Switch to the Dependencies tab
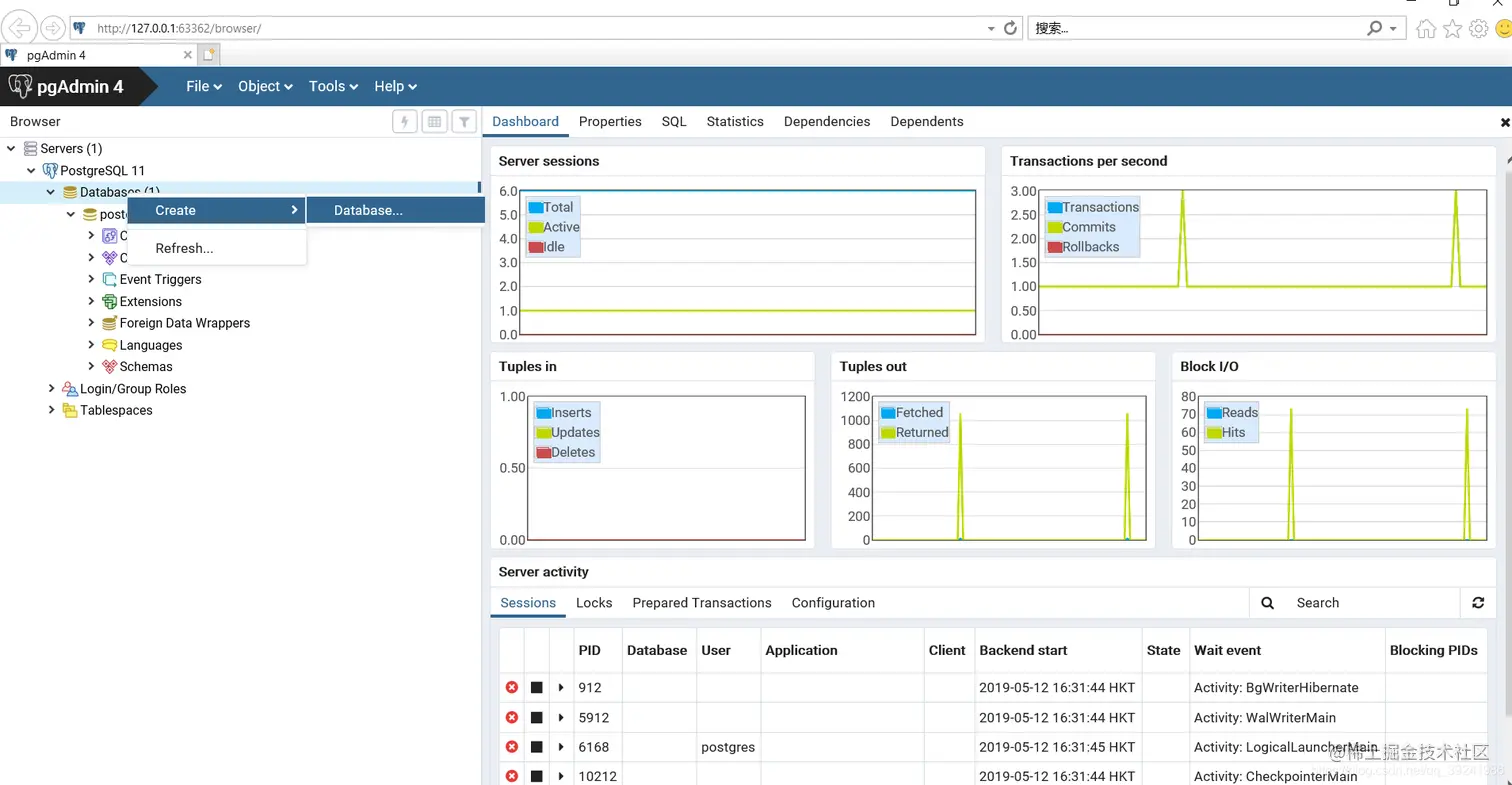Image resolution: width=1512 pixels, height=785 pixels. click(827, 122)
